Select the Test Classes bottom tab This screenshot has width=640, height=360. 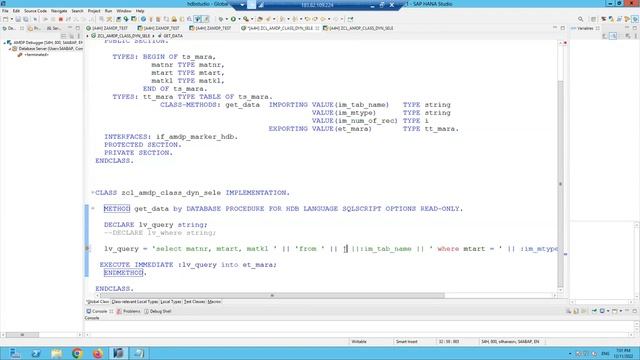coord(194,302)
